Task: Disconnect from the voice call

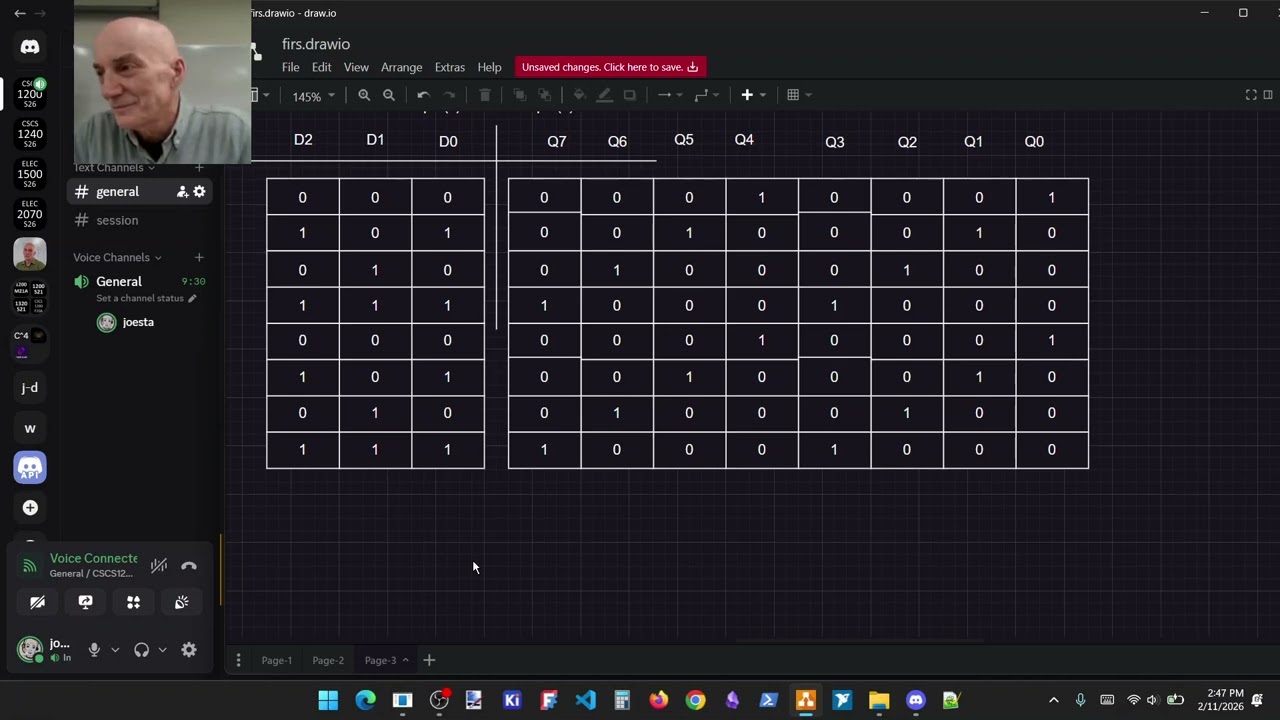Action: tap(189, 566)
